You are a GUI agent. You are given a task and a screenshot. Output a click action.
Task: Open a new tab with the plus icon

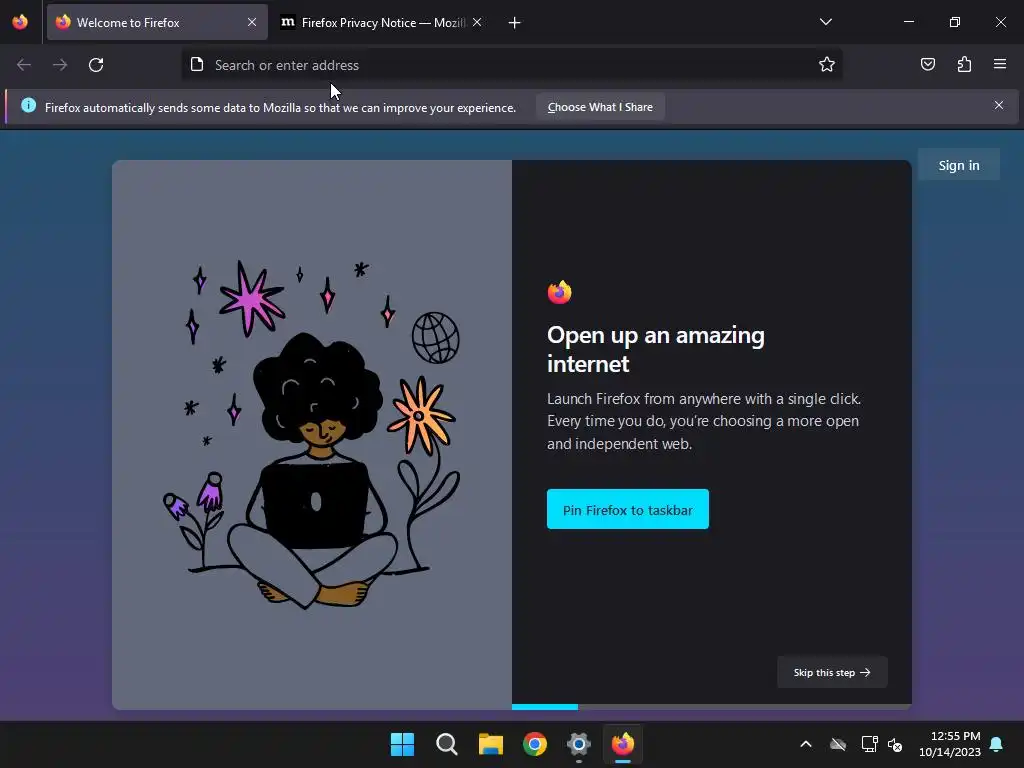point(515,23)
